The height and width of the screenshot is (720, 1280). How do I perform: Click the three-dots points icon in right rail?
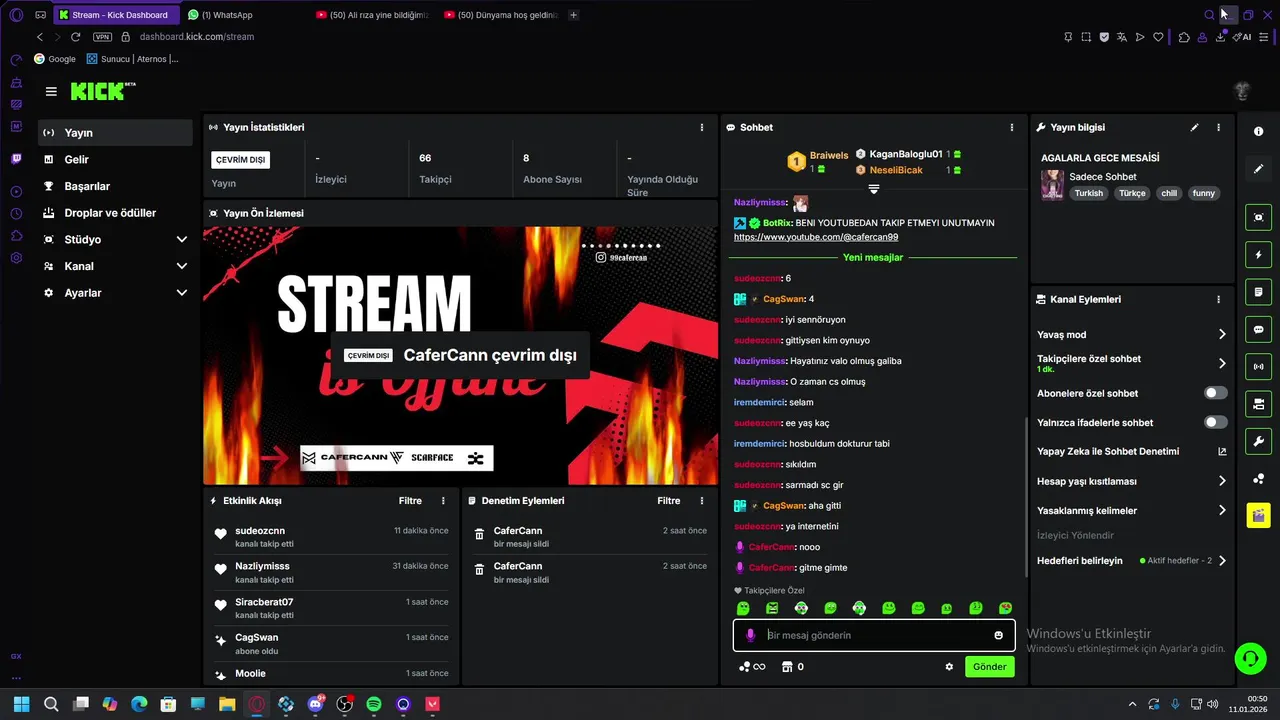tap(1258, 479)
